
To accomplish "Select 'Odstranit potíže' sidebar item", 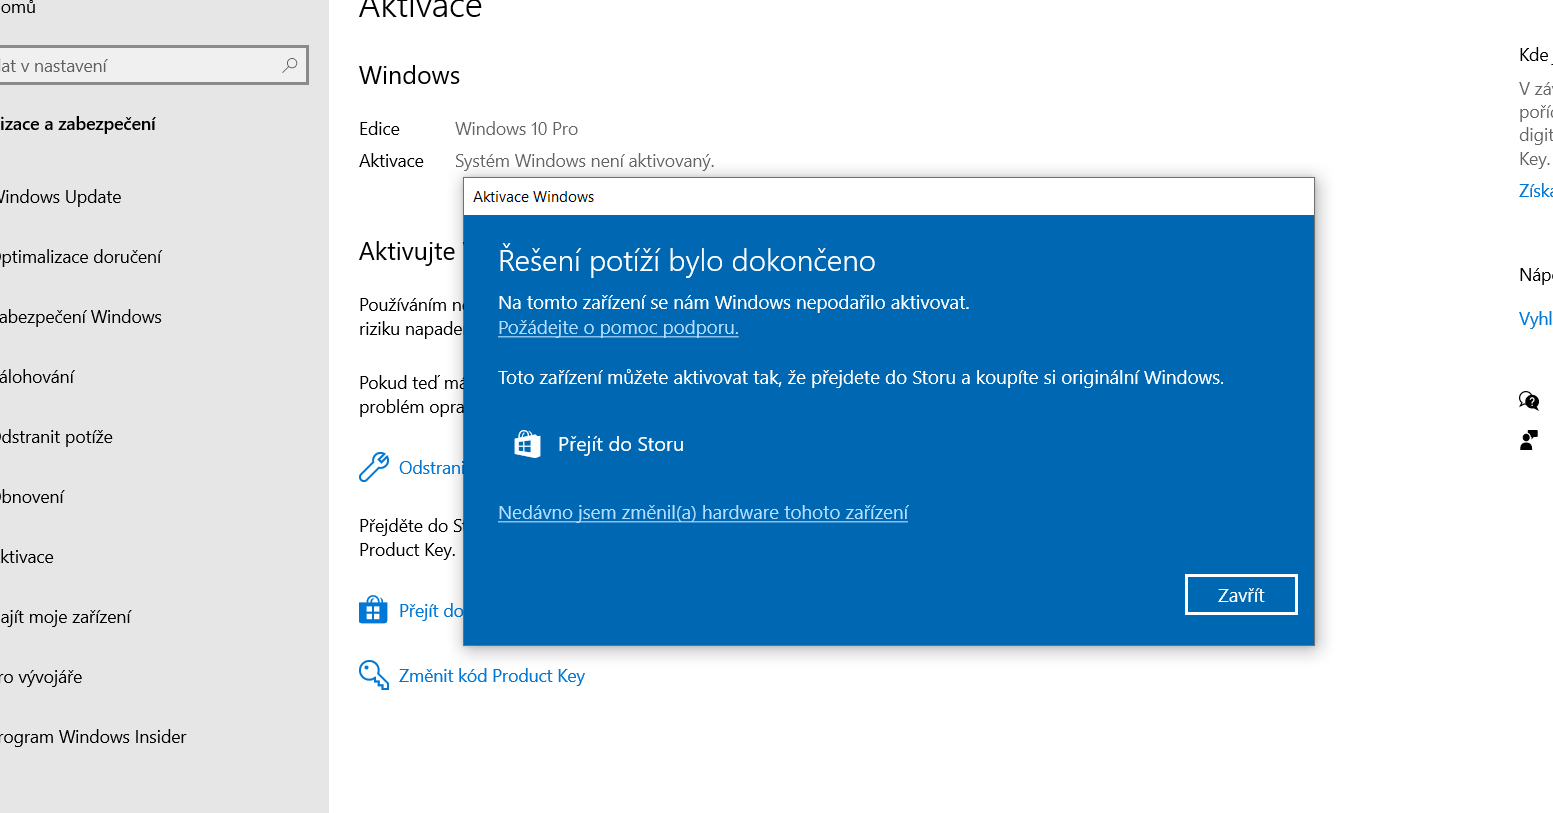I will 56,437.
